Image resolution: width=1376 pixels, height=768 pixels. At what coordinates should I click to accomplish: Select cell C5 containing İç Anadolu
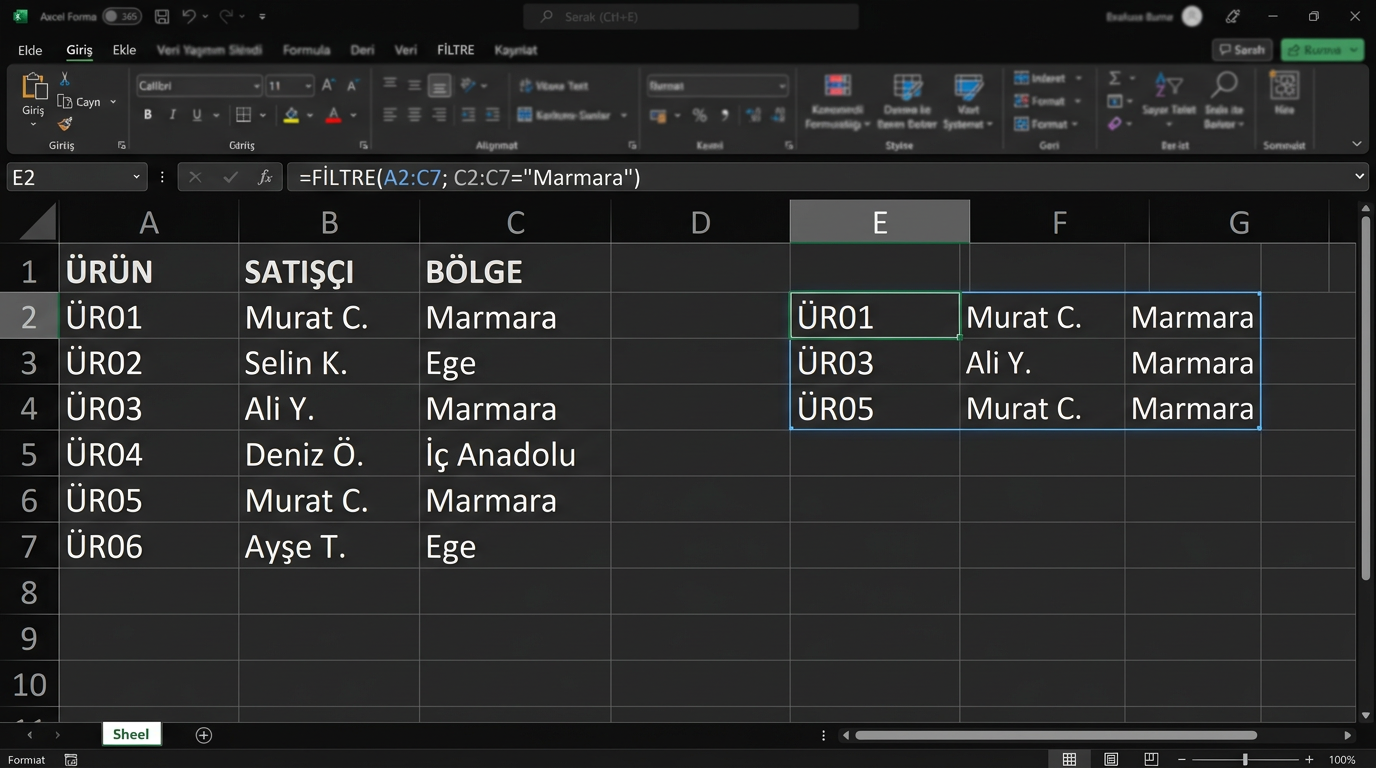click(x=514, y=454)
